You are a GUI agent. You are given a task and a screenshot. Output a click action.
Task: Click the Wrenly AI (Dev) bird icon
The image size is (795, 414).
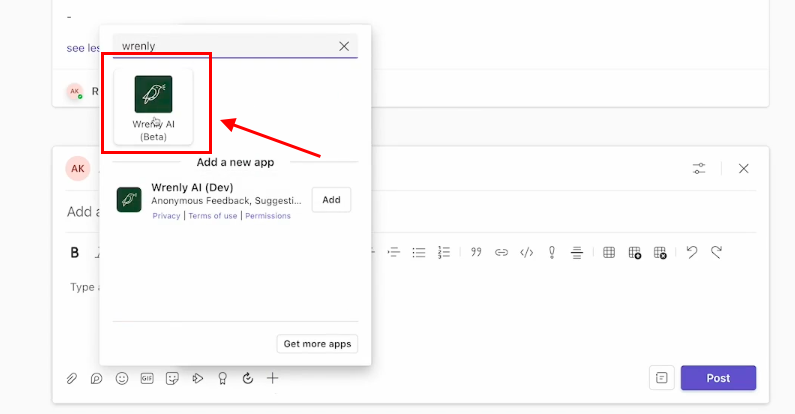click(129, 199)
